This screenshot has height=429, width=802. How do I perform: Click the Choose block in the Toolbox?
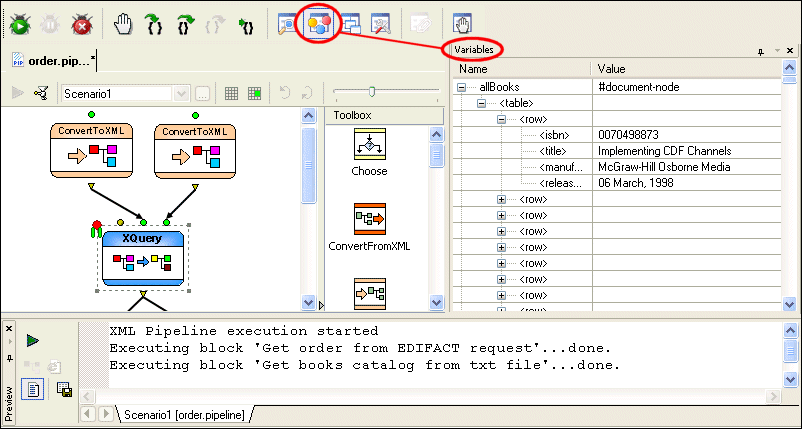(x=369, y=153)
